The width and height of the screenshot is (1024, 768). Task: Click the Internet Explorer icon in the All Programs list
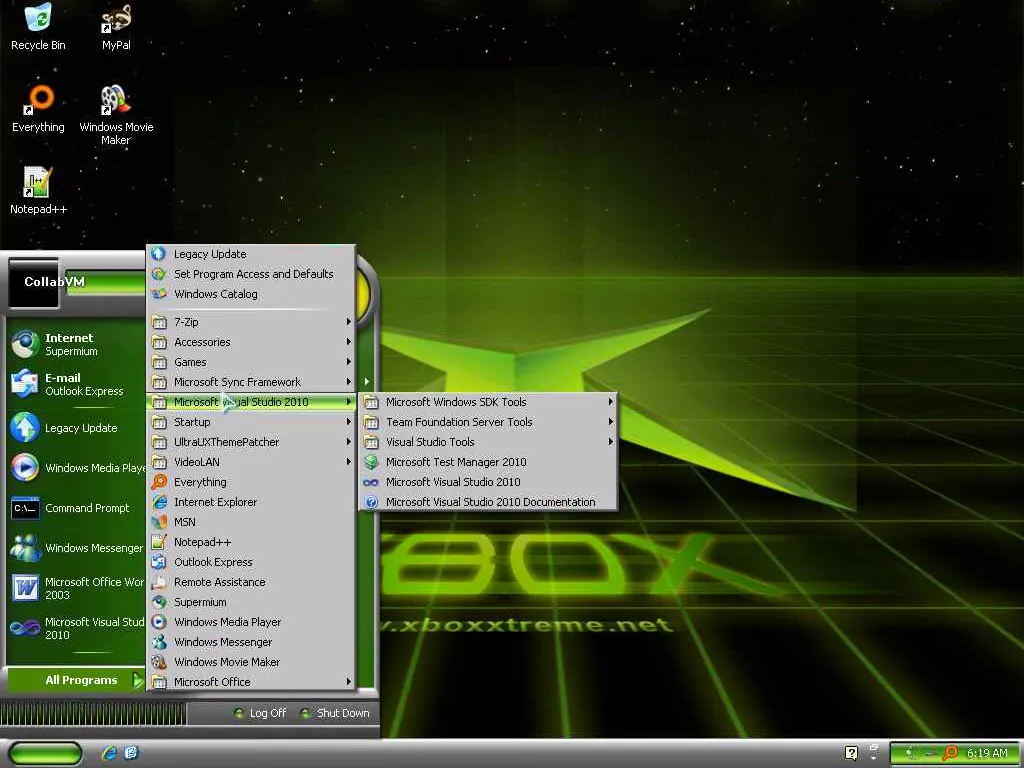click(159, 502)
